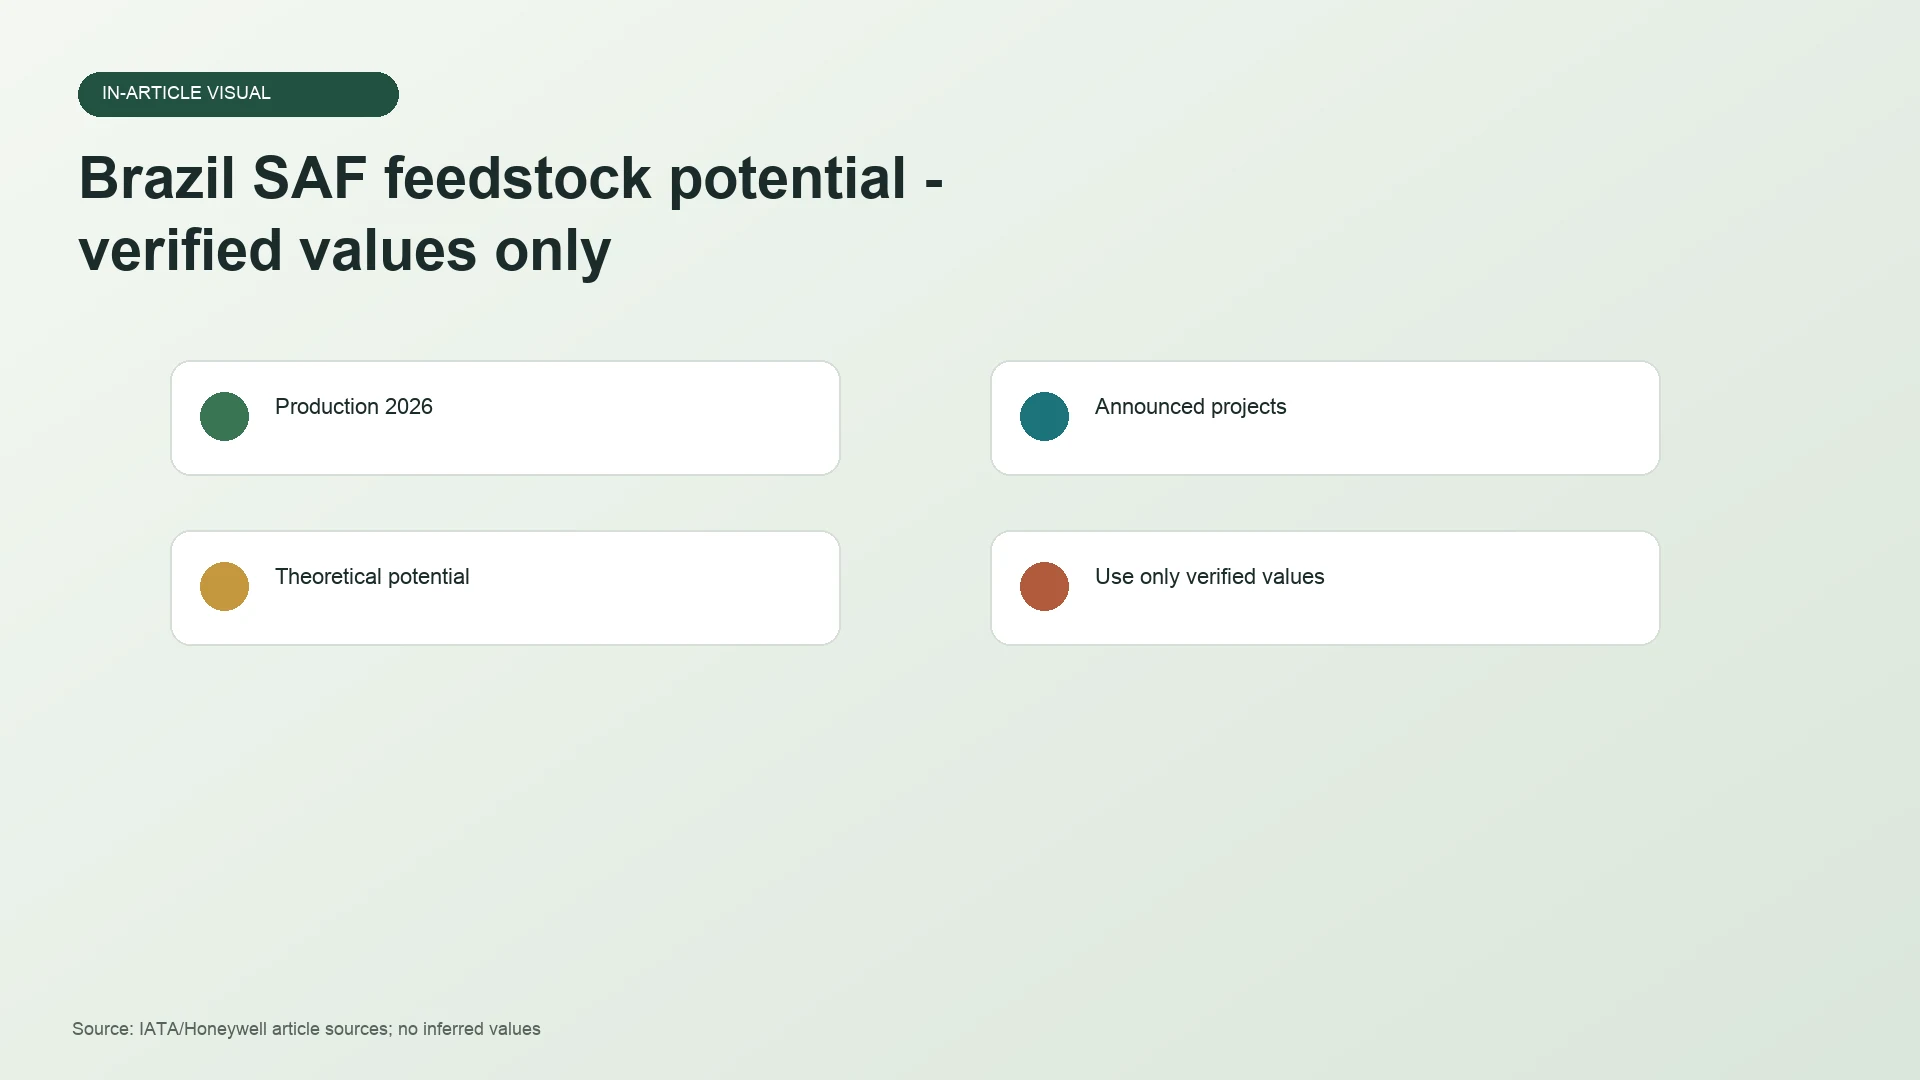1920x1080 pixels.
Task: Select the "Use only verified values" label text
Action: pos(1209,577)
